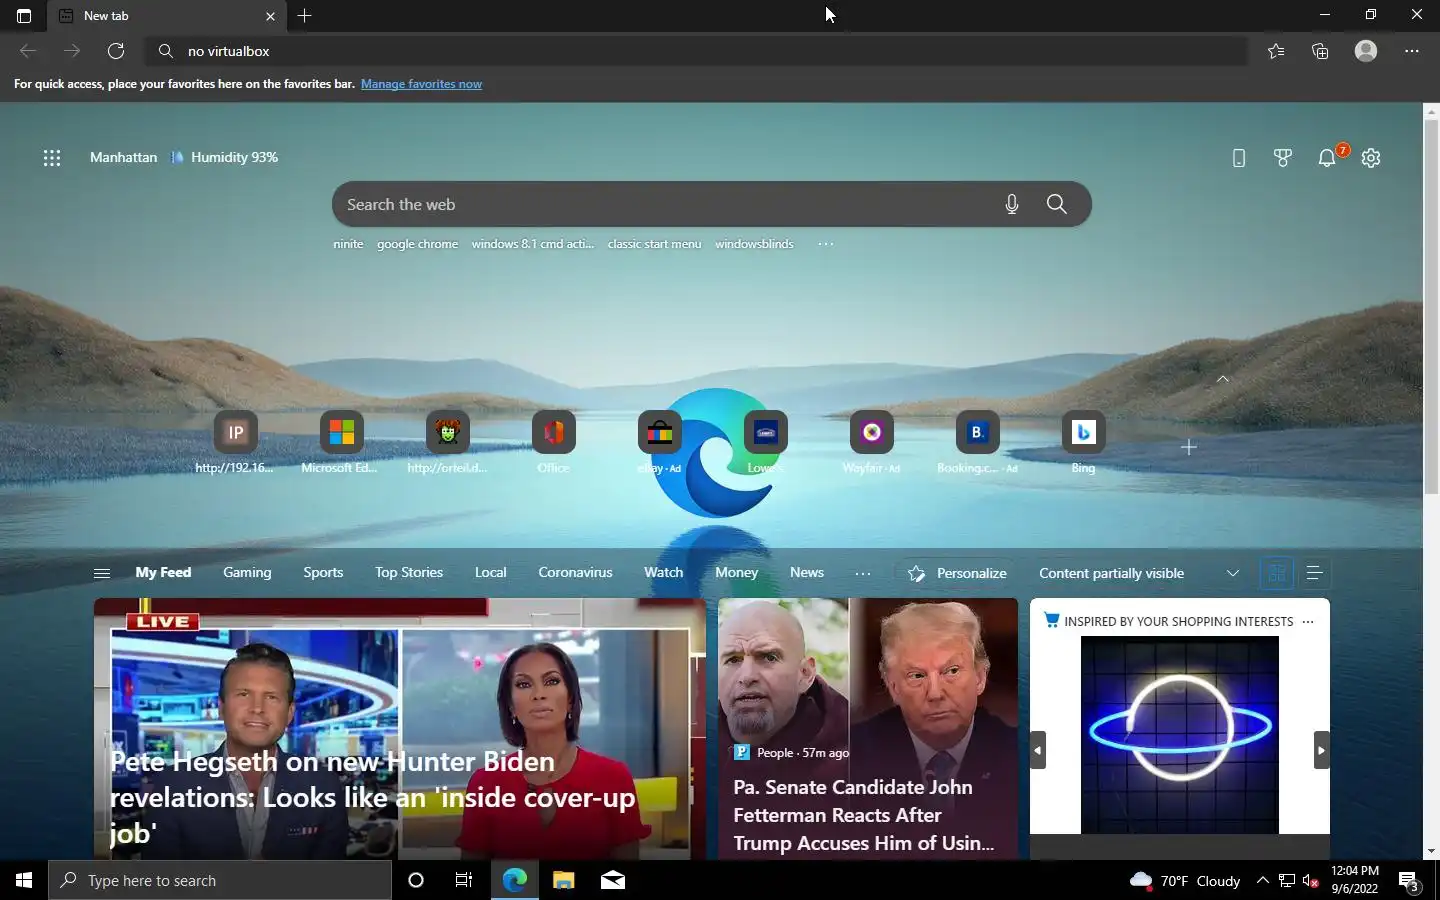The height and width of the screenshot is (900, 1440).
Task: Open Windows Start menu
Action: coord(24,880)
